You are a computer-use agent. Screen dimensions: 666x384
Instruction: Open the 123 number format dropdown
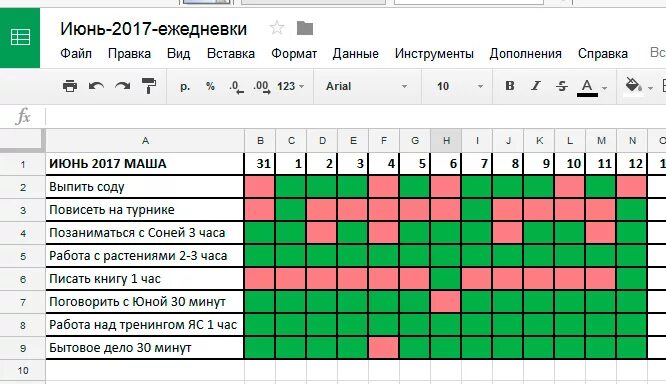click(x=291, y=86)
